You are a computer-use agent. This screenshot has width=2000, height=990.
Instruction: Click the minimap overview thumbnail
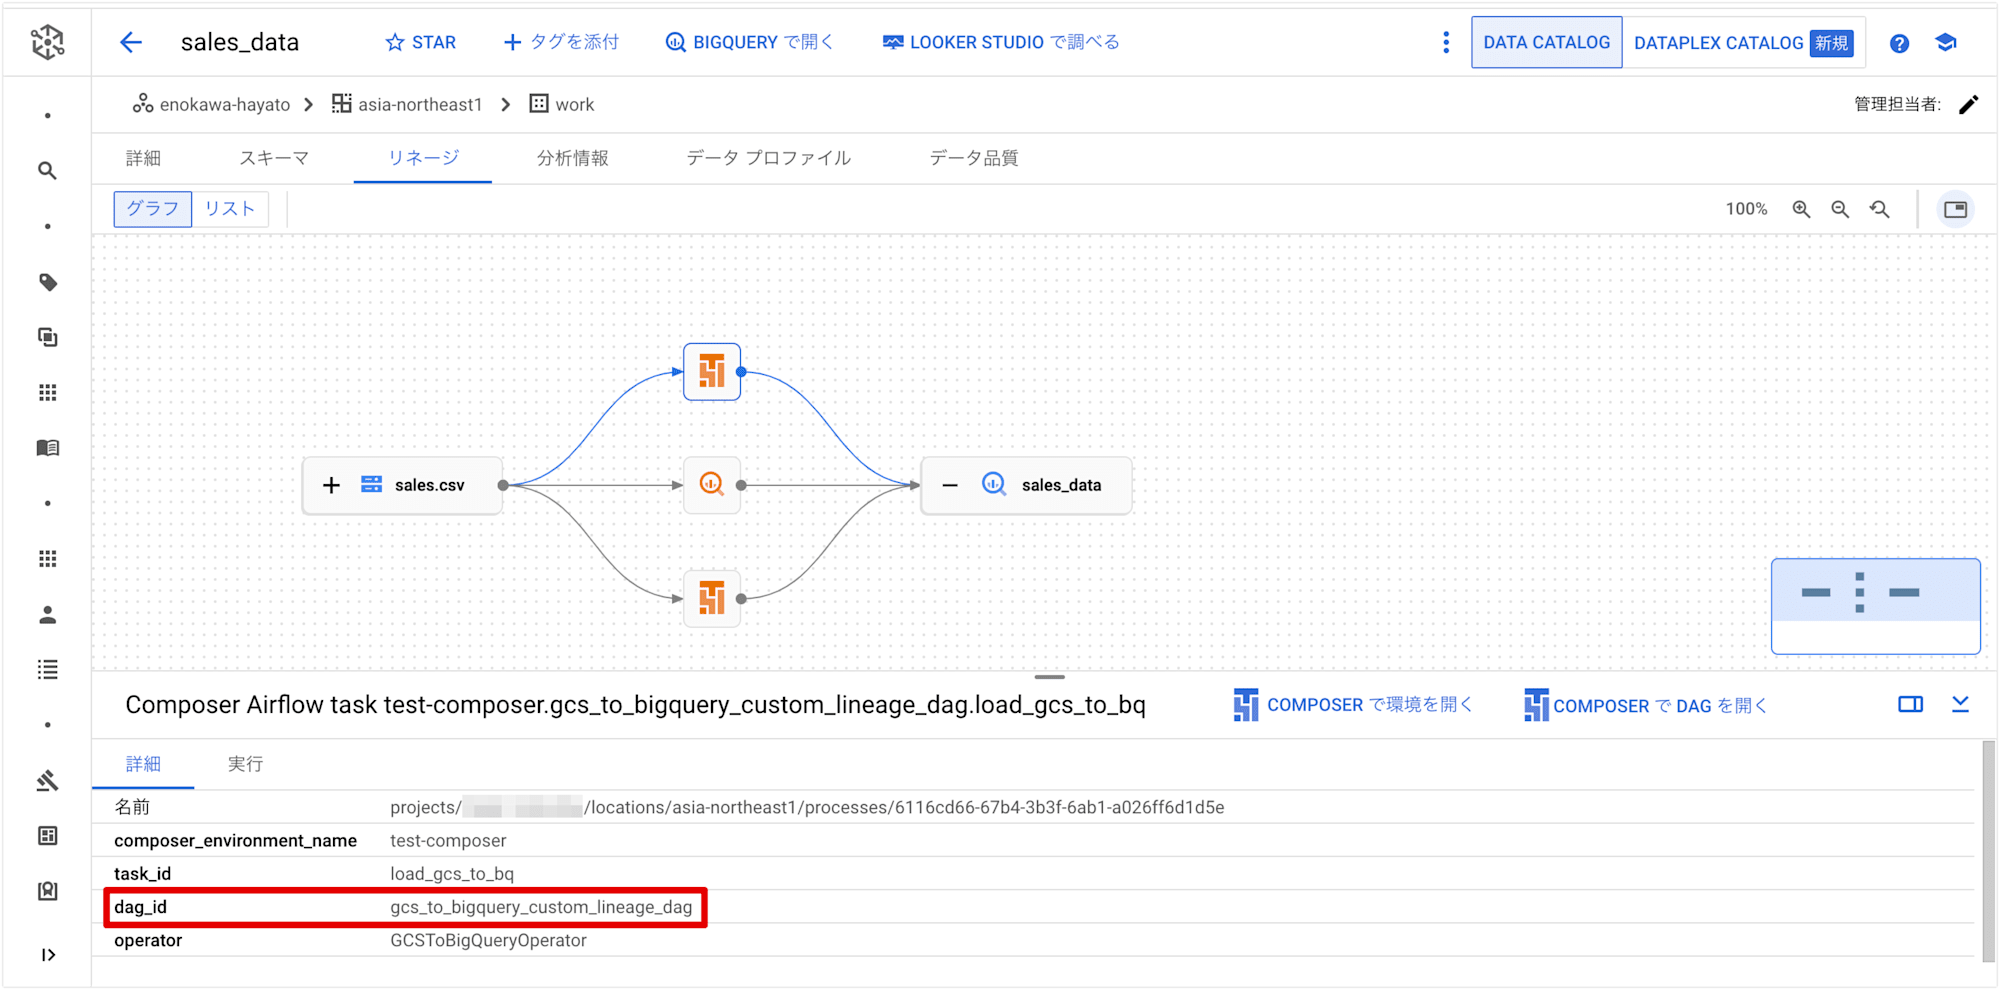coord(1875,606)
